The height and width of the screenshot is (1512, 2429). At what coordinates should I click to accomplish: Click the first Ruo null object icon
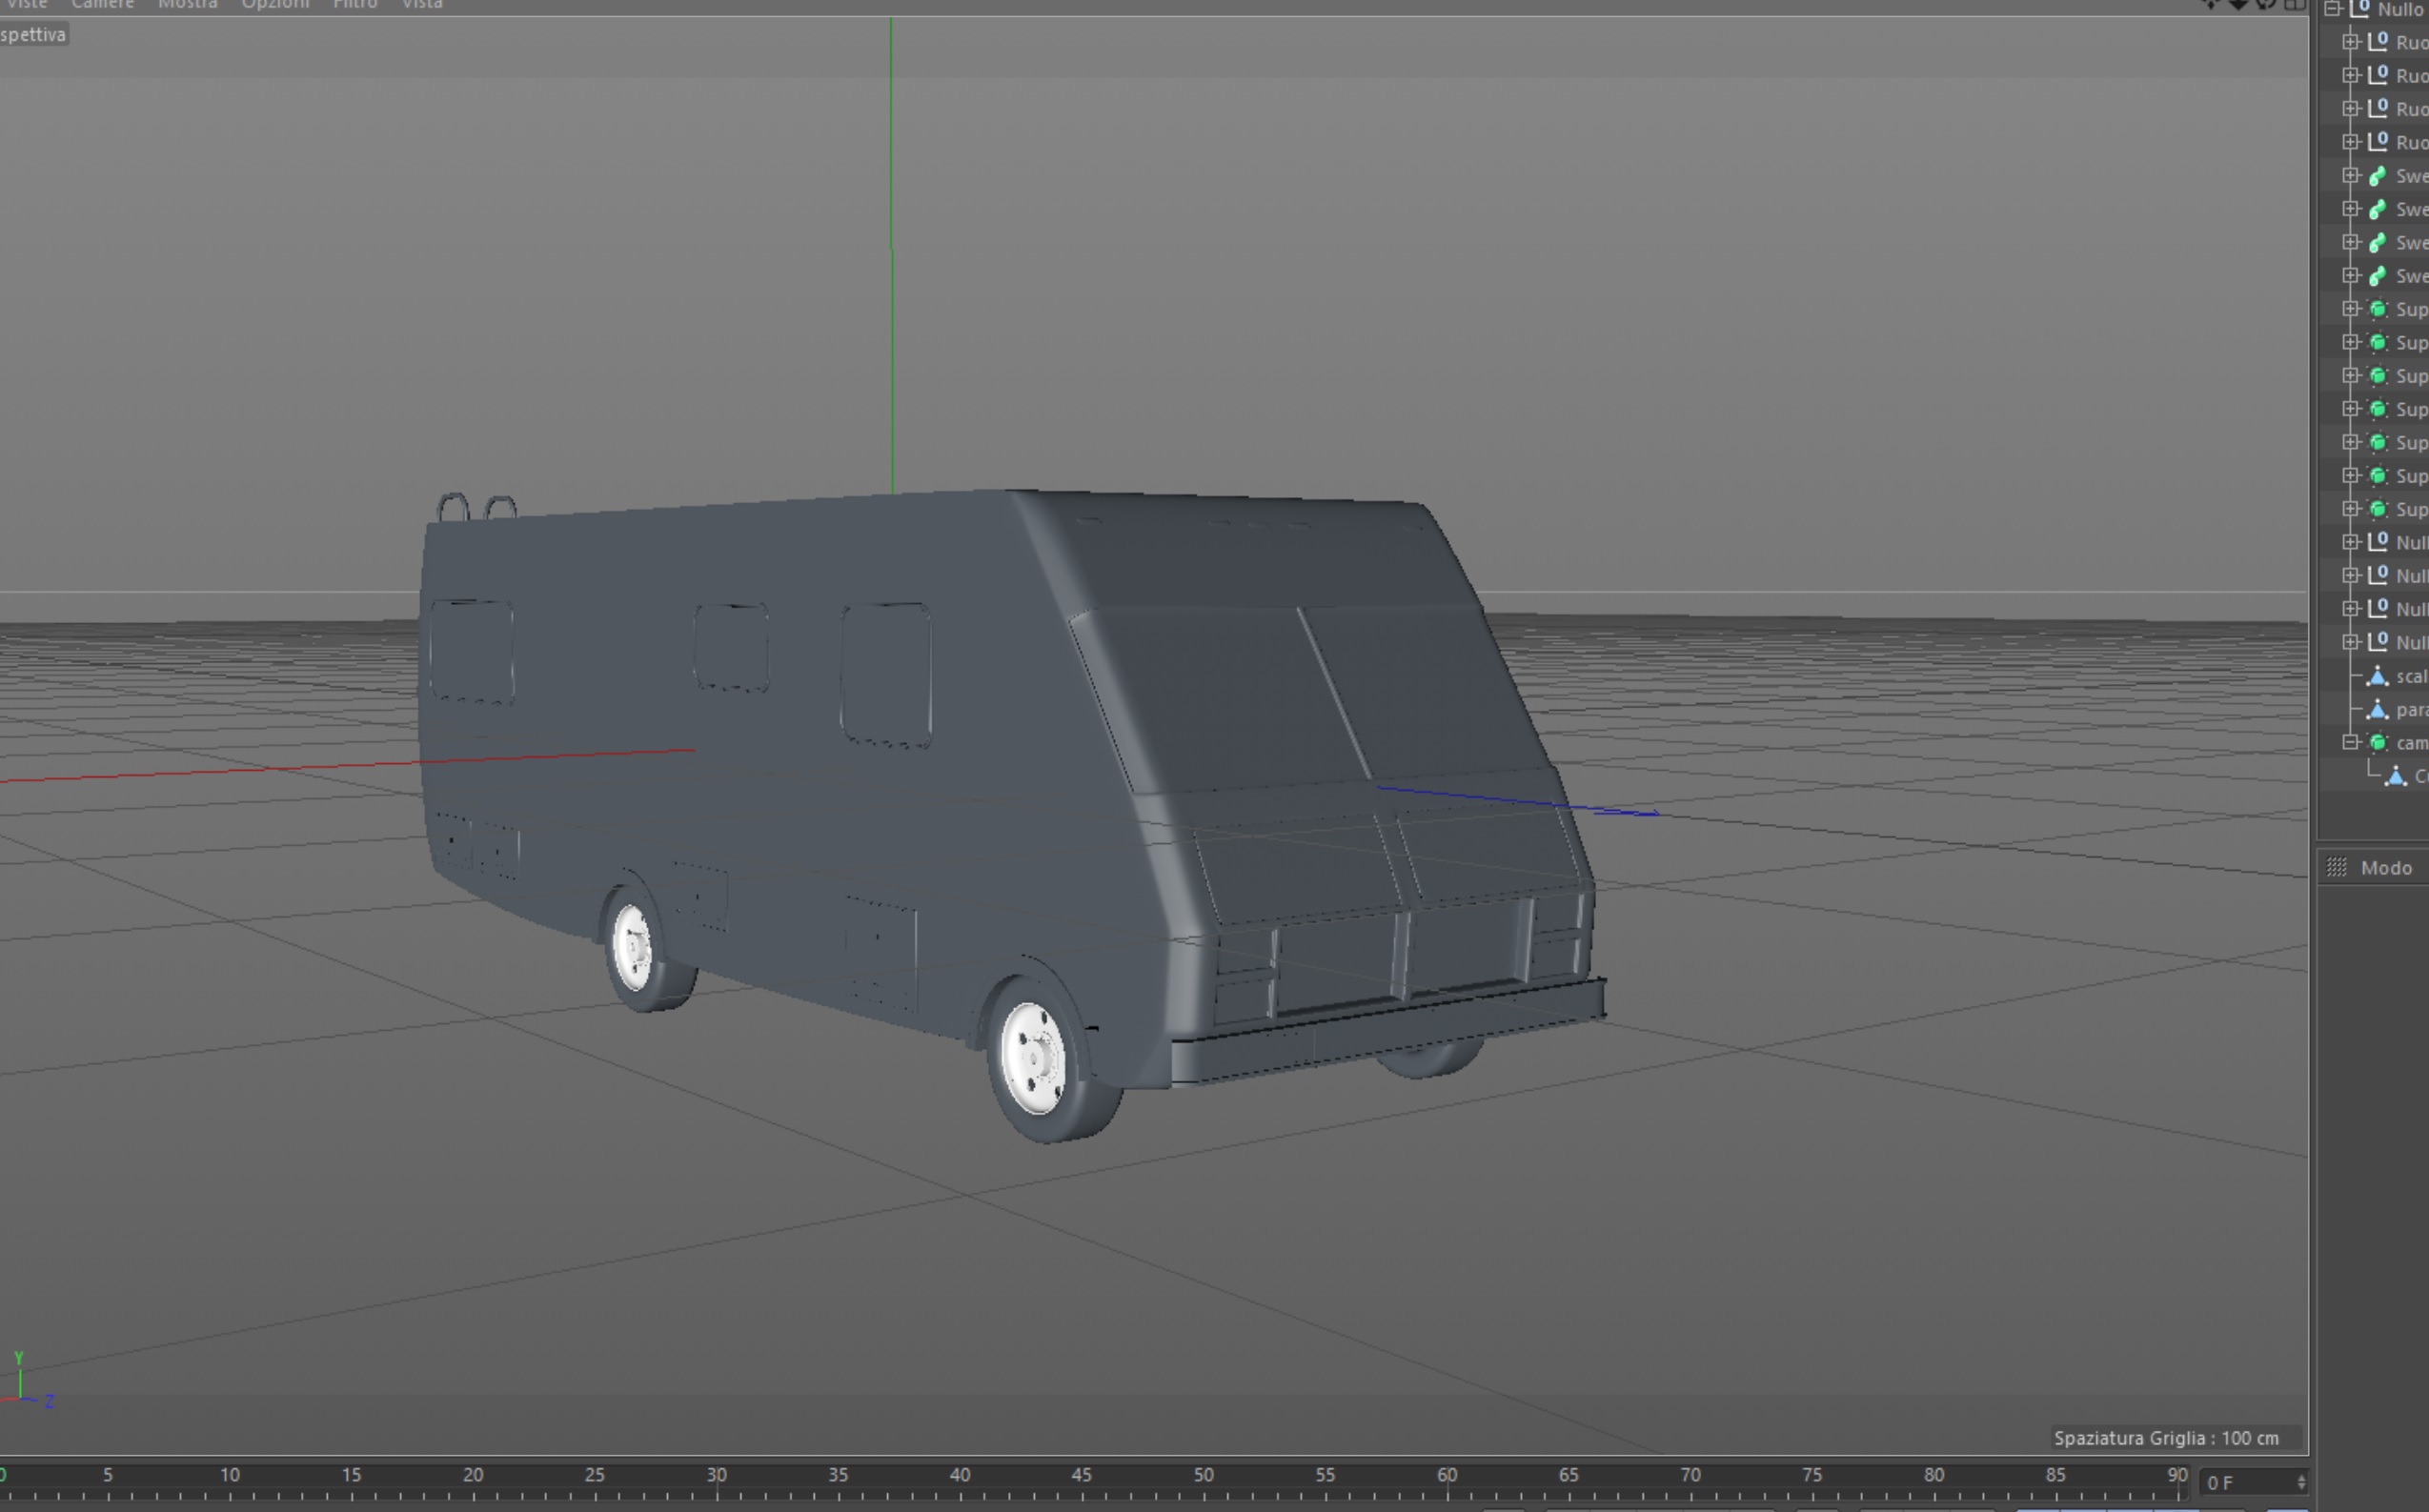pyautogui.click(x=2378, y=42)
